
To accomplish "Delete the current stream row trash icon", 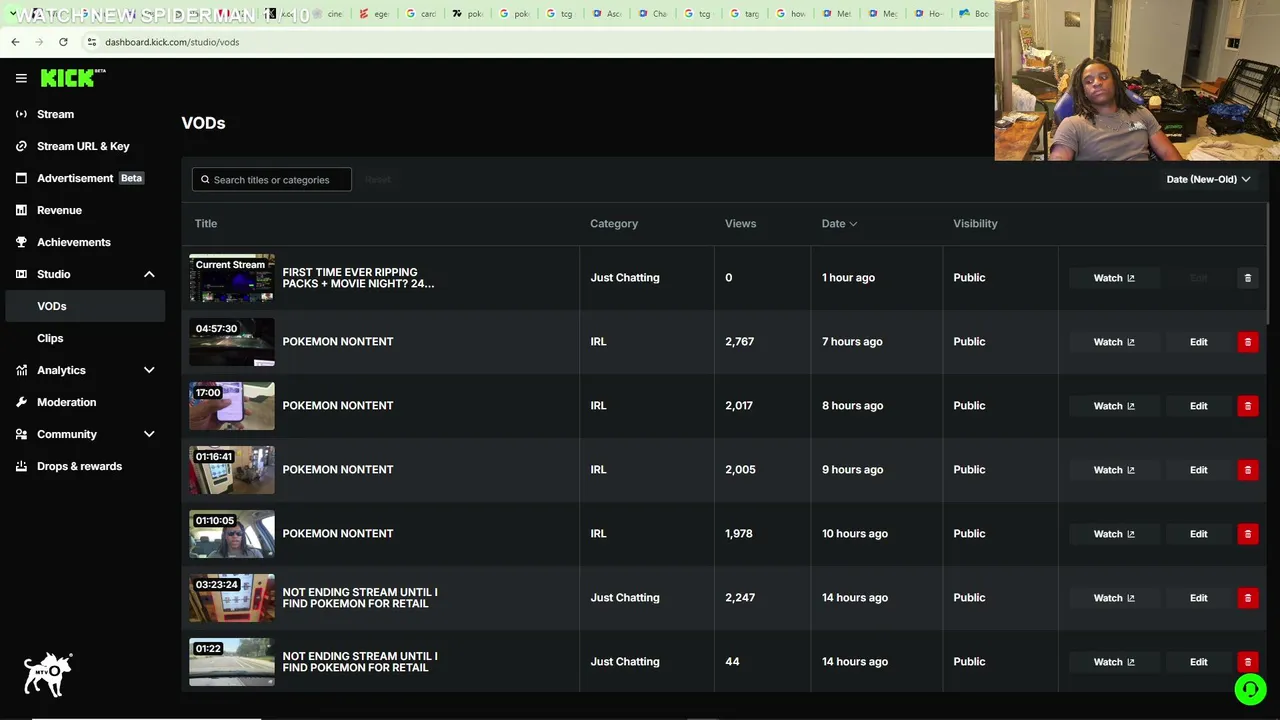I will click(1247, 278).
